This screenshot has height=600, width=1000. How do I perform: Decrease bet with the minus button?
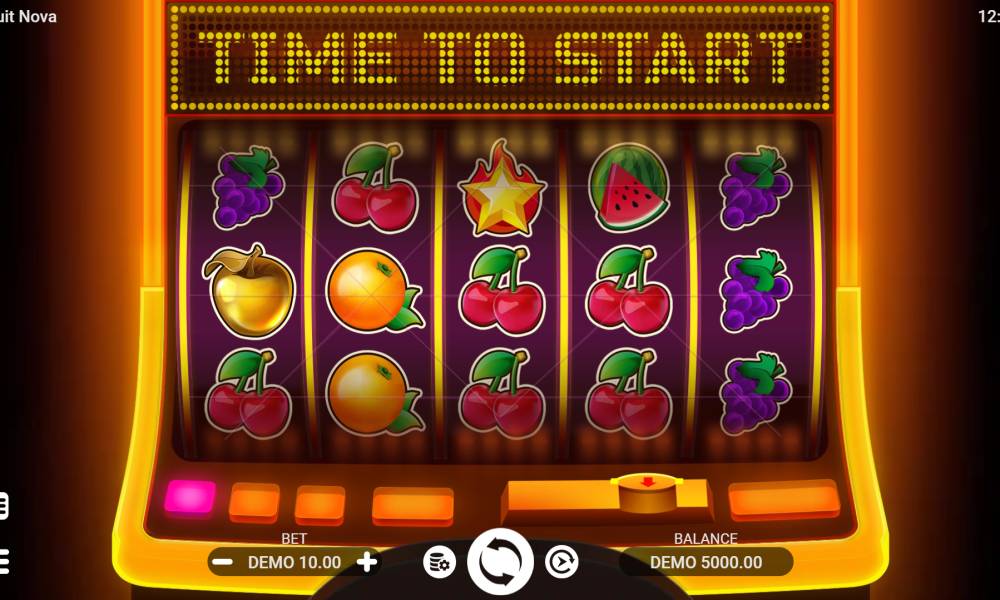(223, 562)
